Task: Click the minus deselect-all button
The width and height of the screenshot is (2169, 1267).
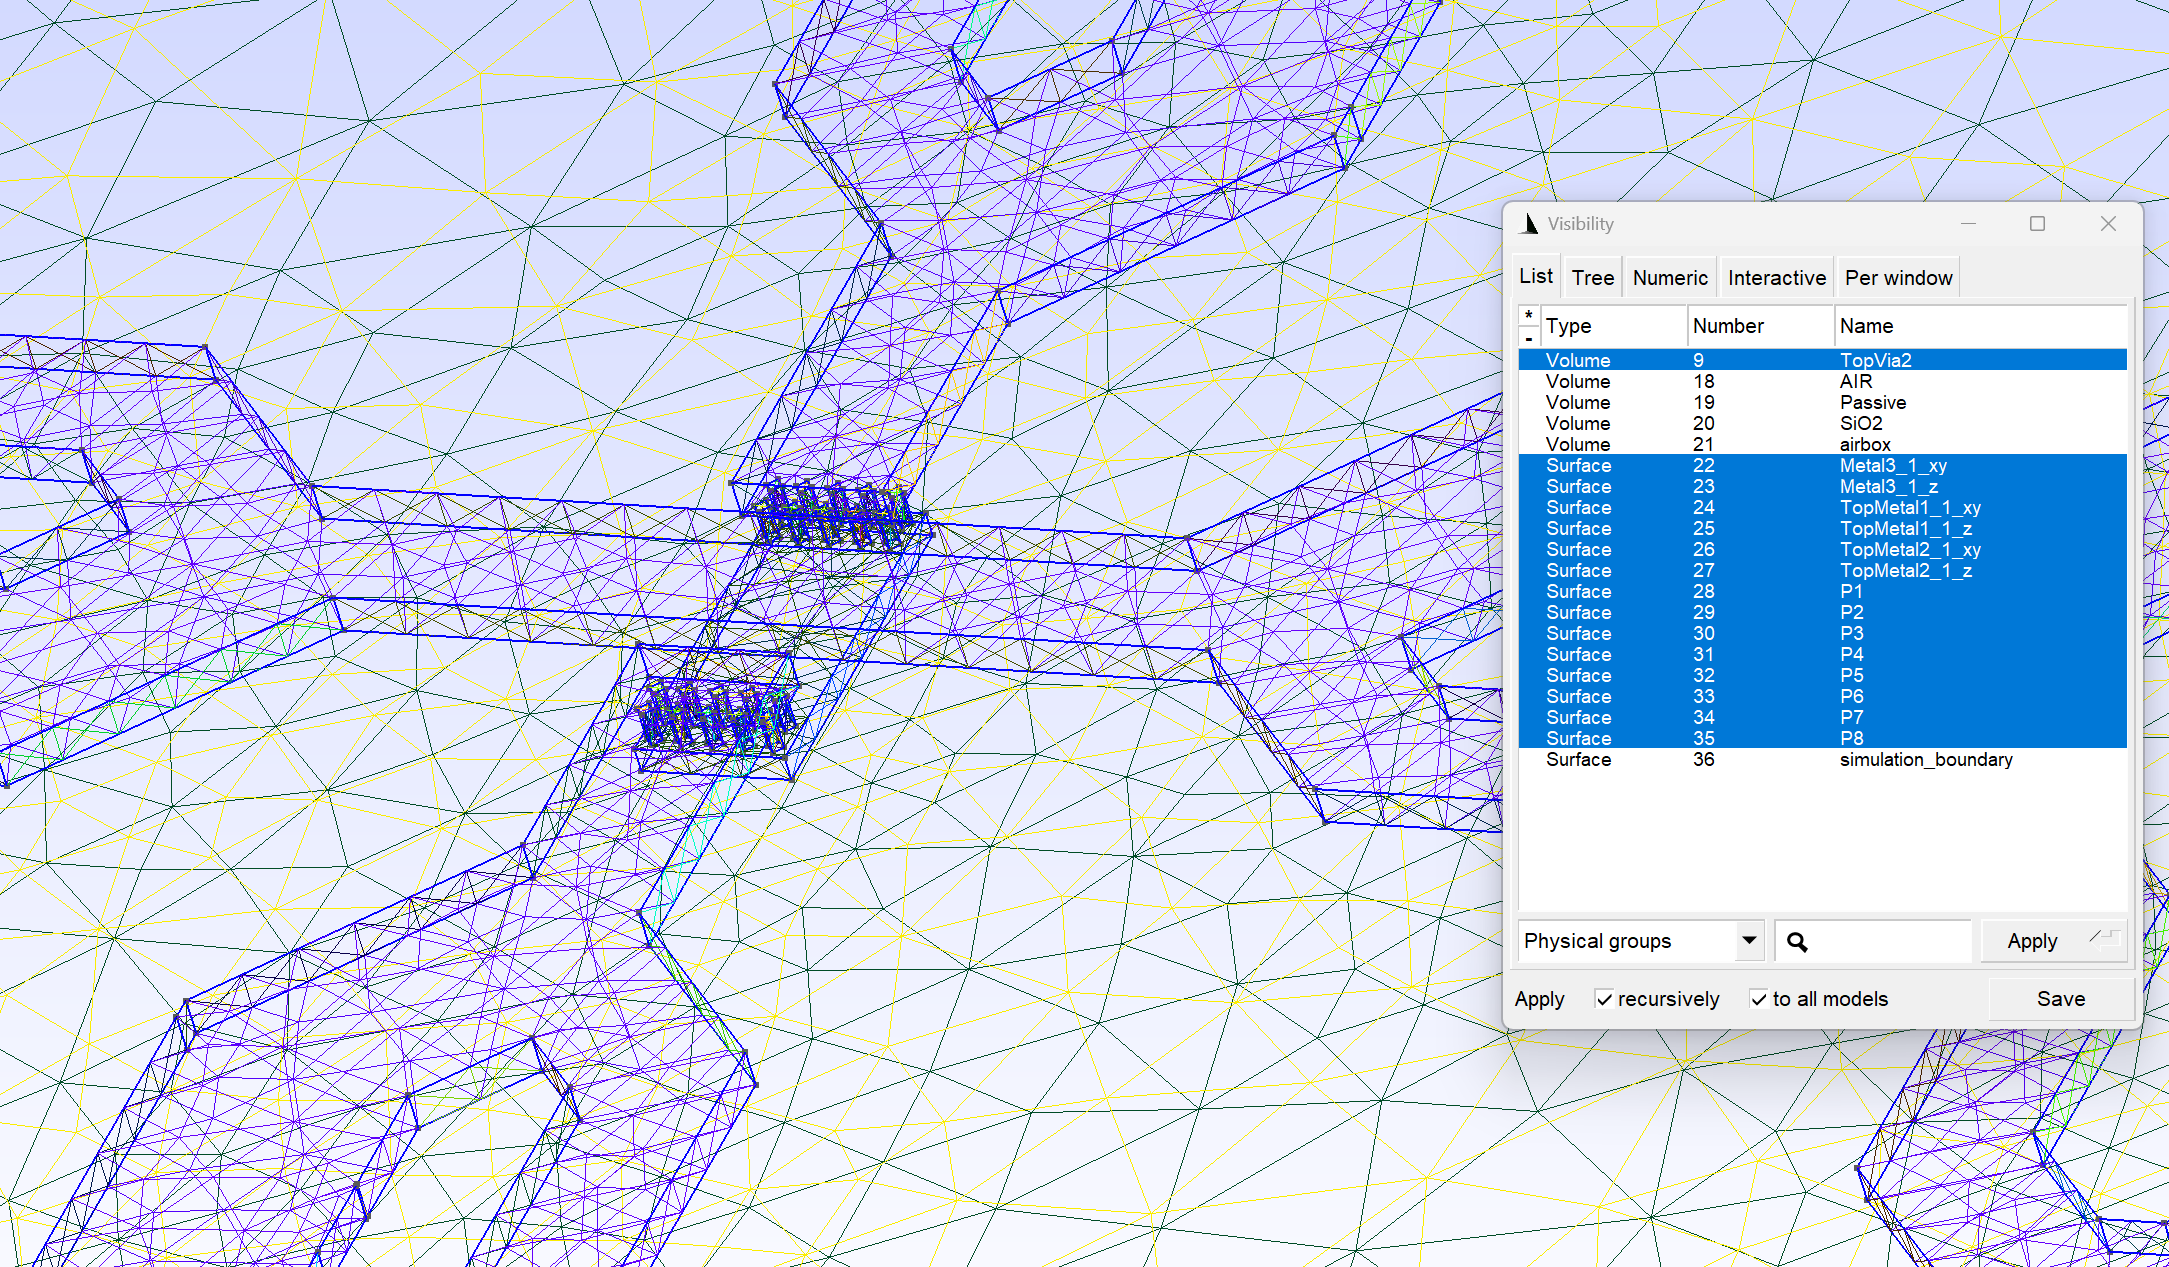Action: coord(1529,337)
